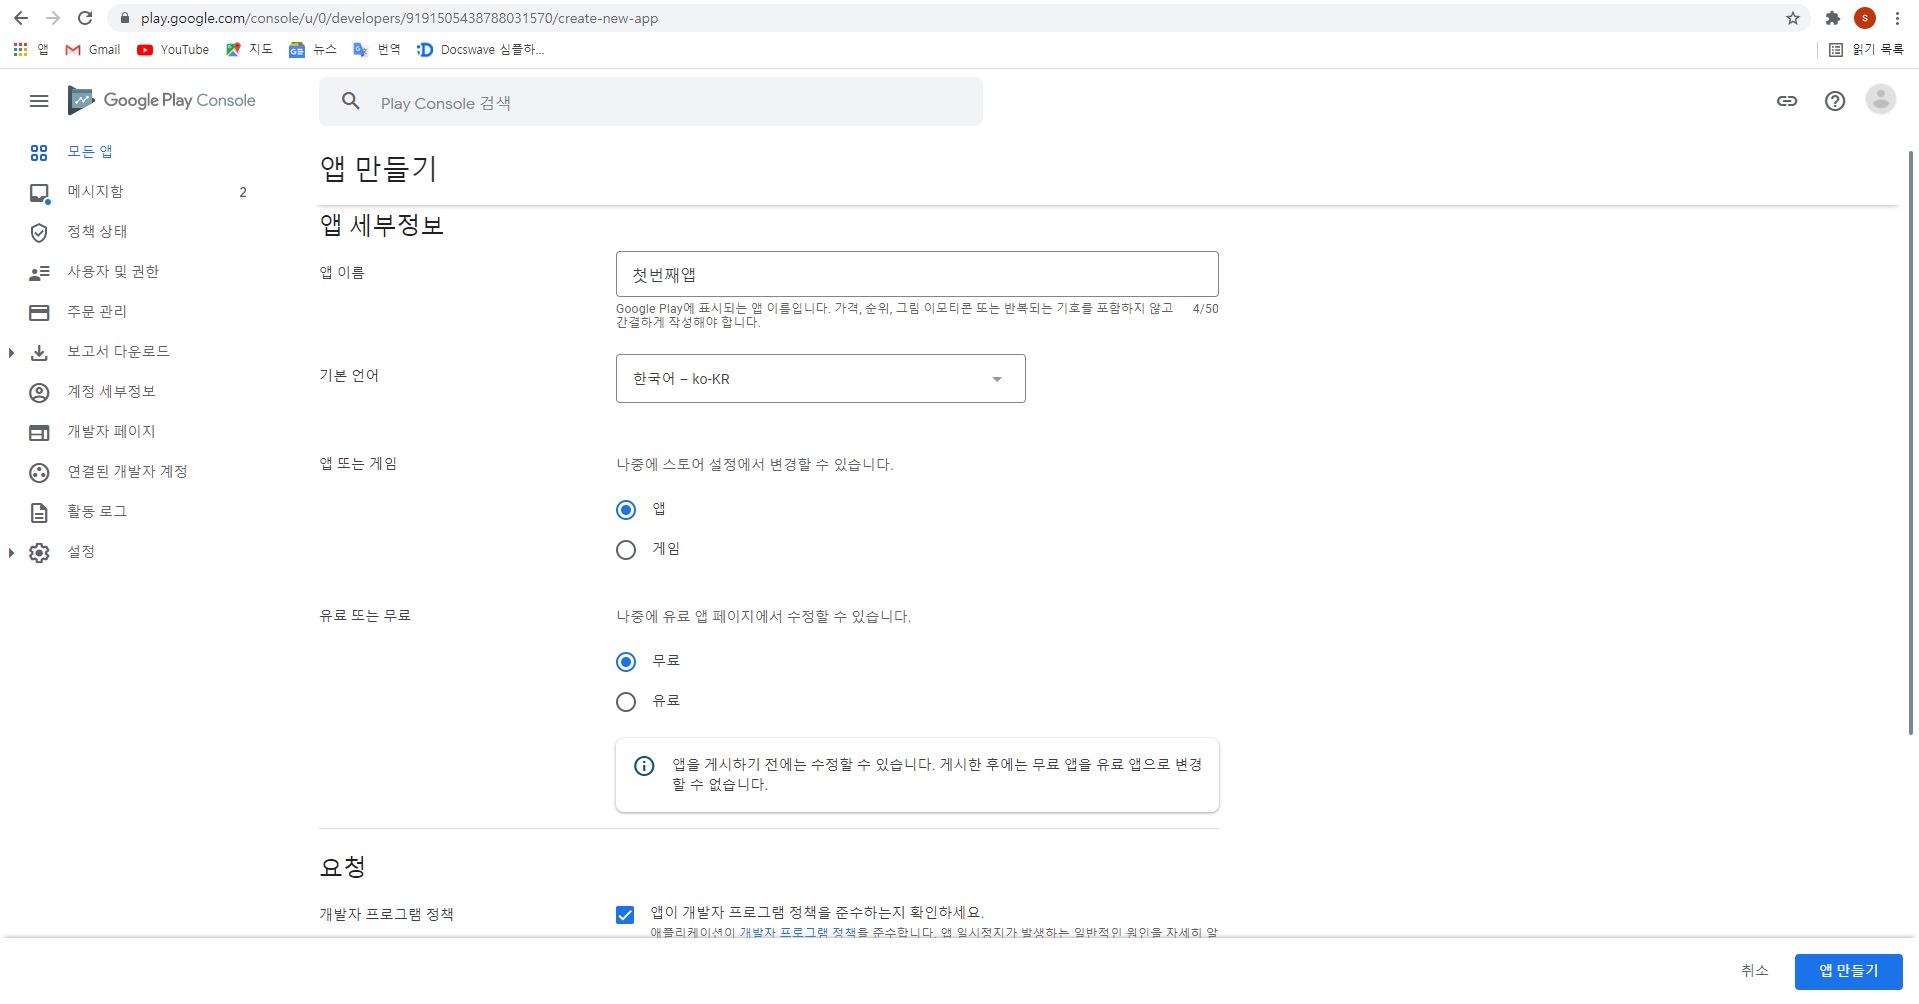The width and height of the screenshot is (1919, 1004).
Task: Open the Docswave bookmark
Action: point(480,49)
